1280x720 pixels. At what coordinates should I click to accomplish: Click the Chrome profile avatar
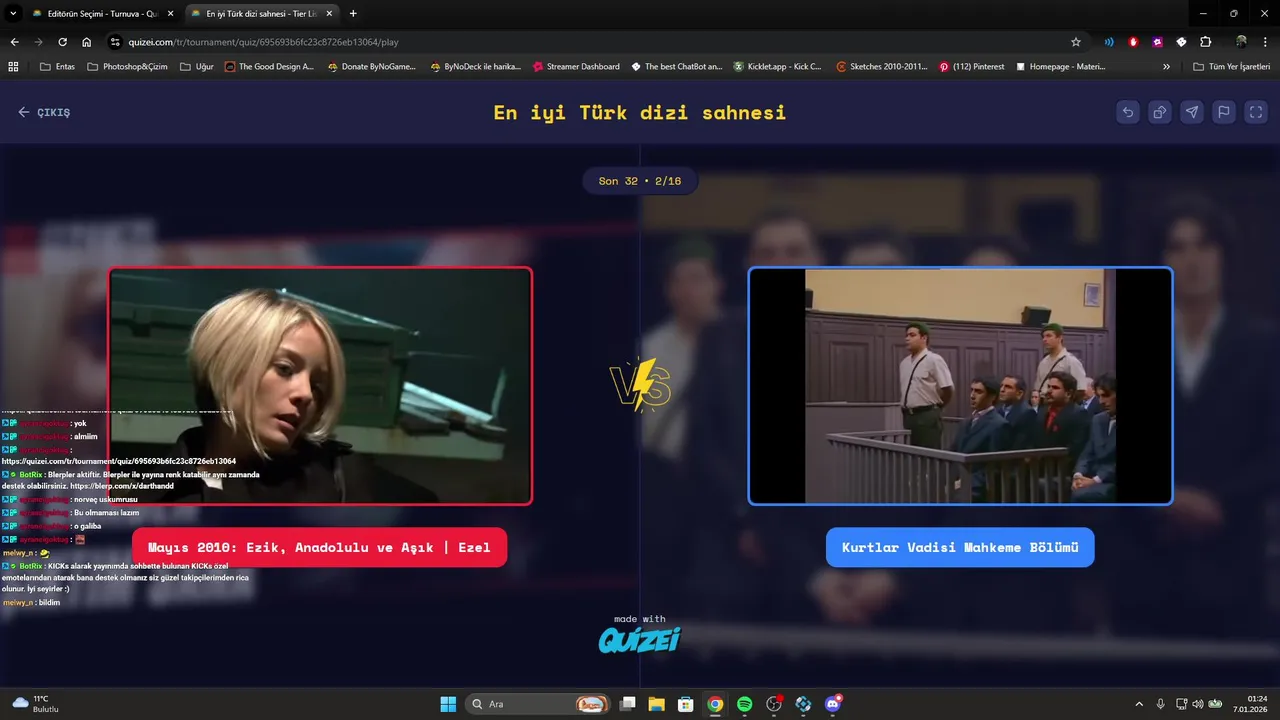(1241, 42)
